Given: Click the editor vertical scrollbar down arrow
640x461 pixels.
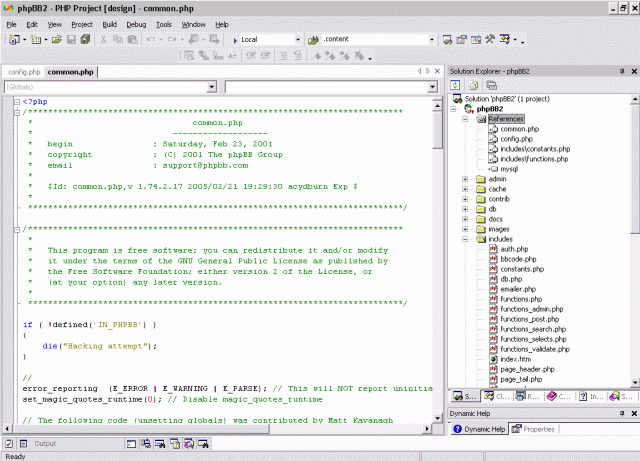Looking at the screenshot, I should click(437, 418).
